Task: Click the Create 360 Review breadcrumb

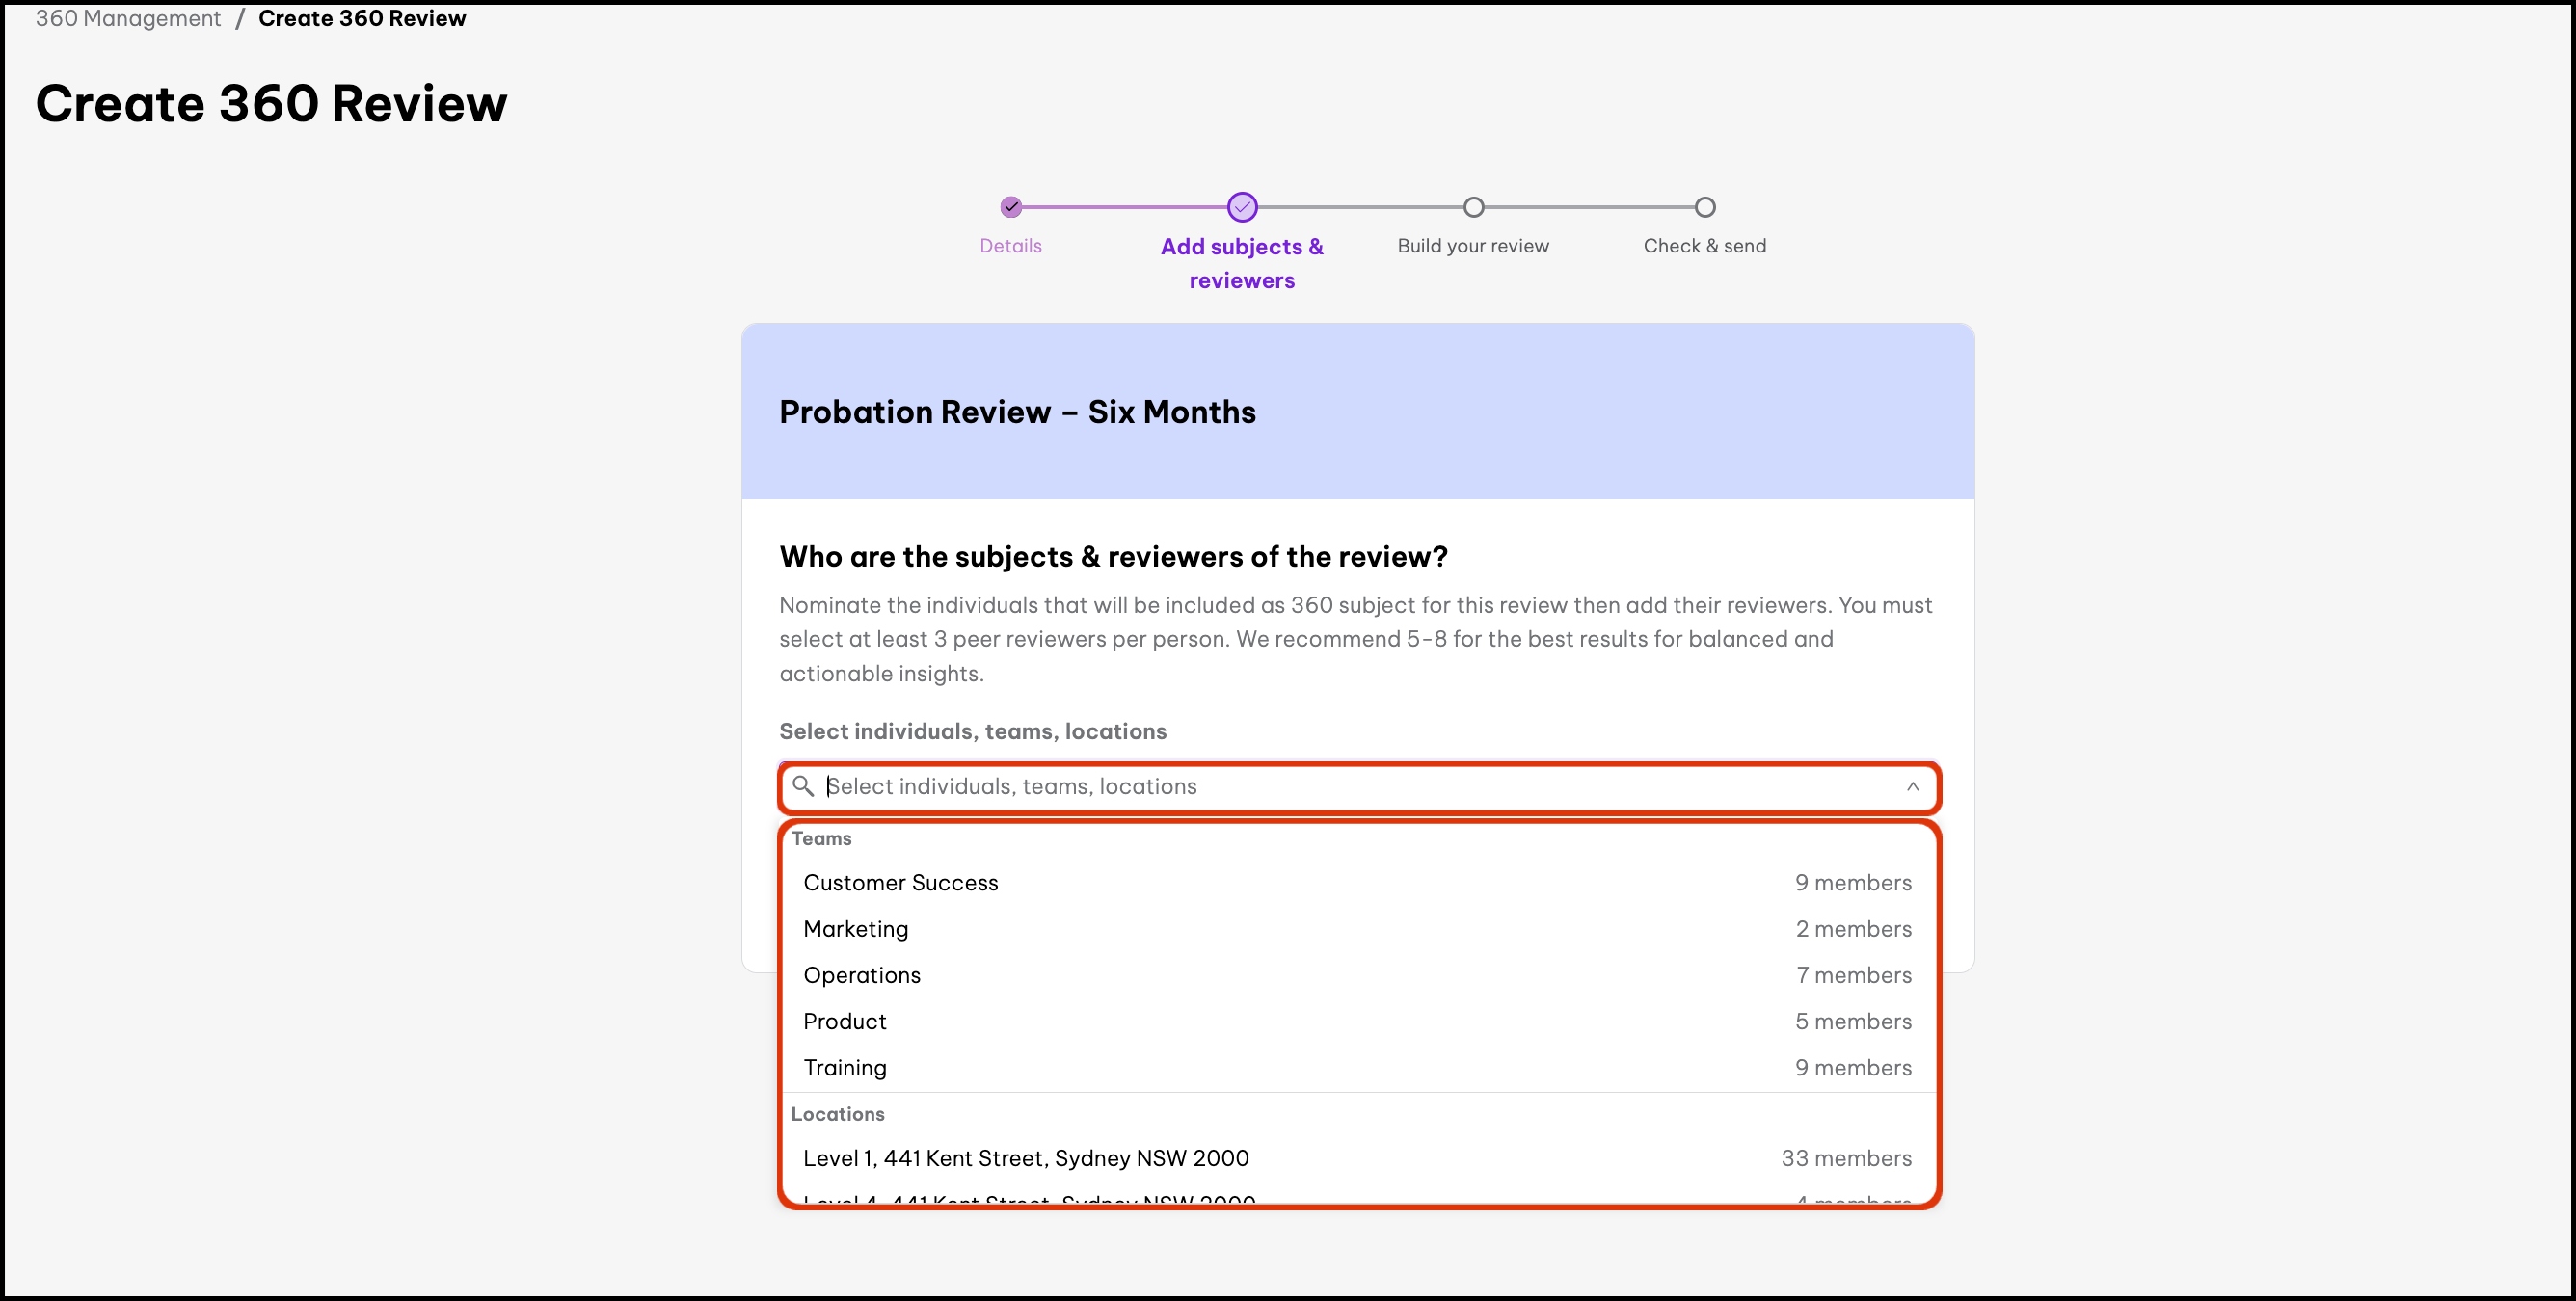Action: click(362, 18)
